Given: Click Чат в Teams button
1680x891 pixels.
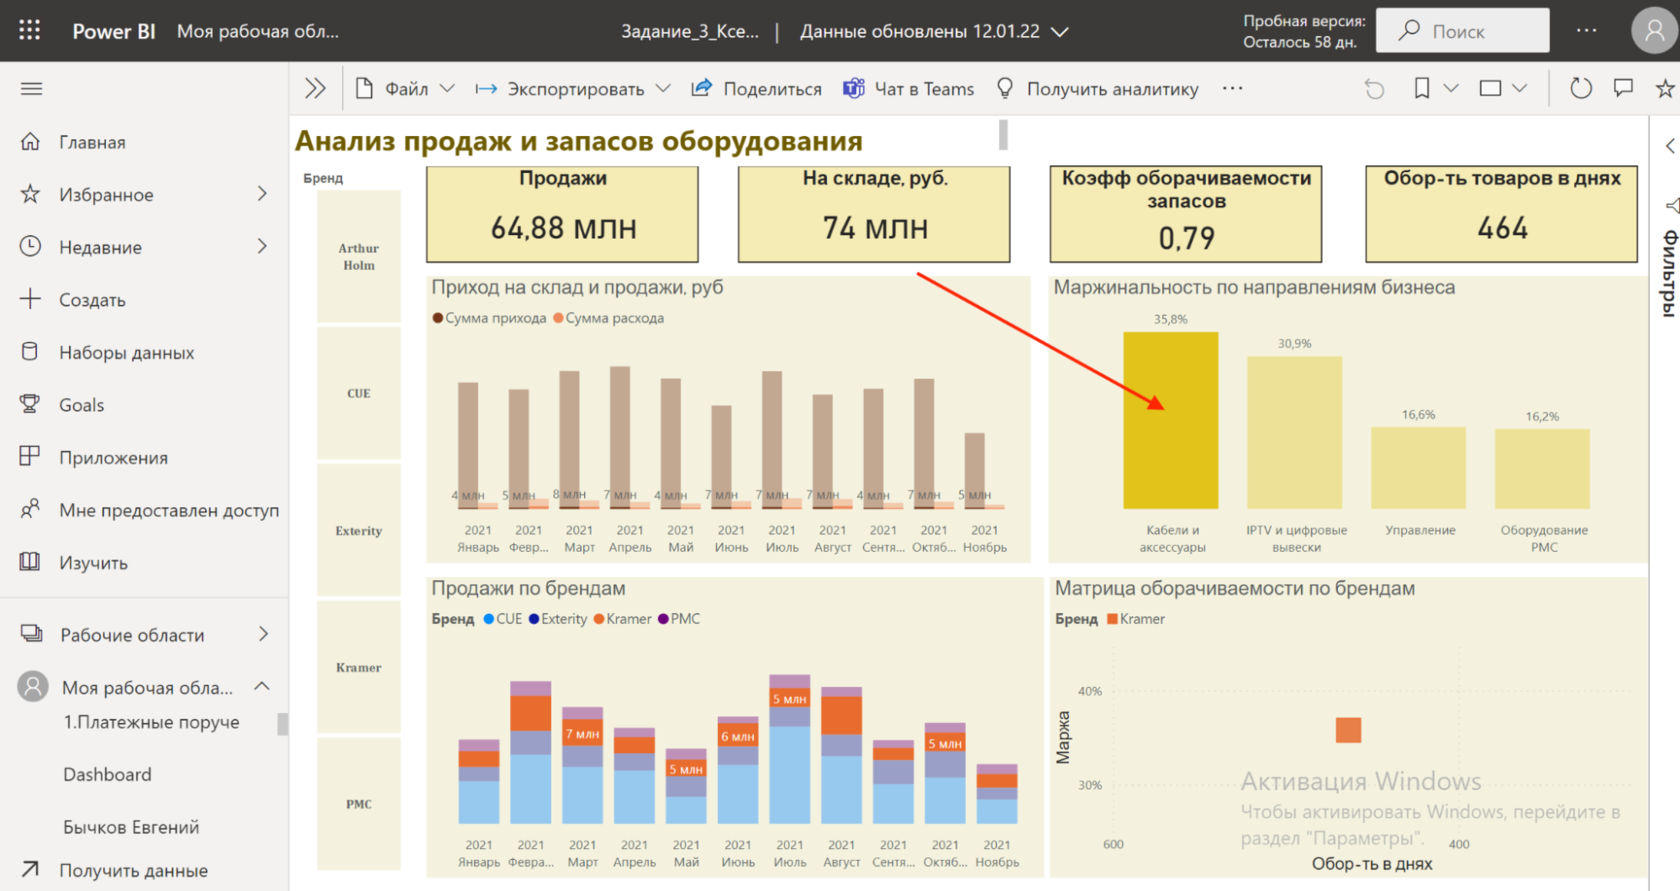Looking at the screenshot, I should (x=909, y=89).
